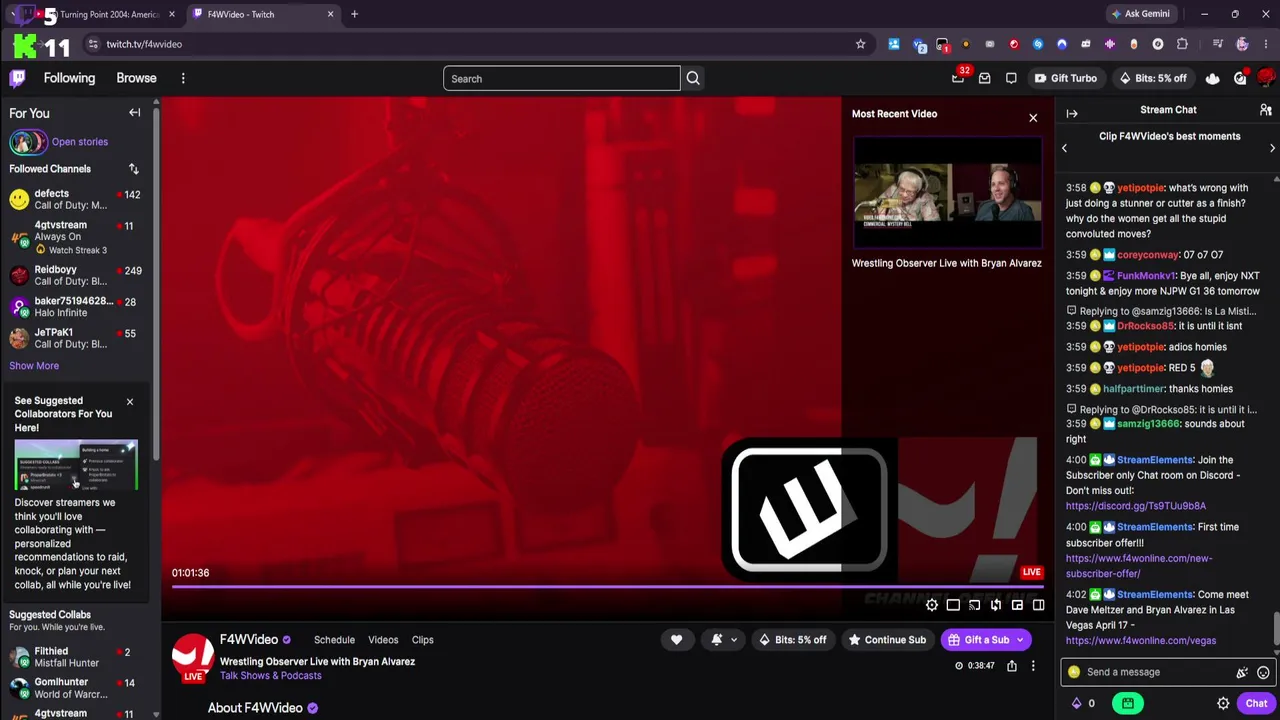Open the Whispers chat bubble icon
The image size is (1280, 720).
pos(1011,78)
